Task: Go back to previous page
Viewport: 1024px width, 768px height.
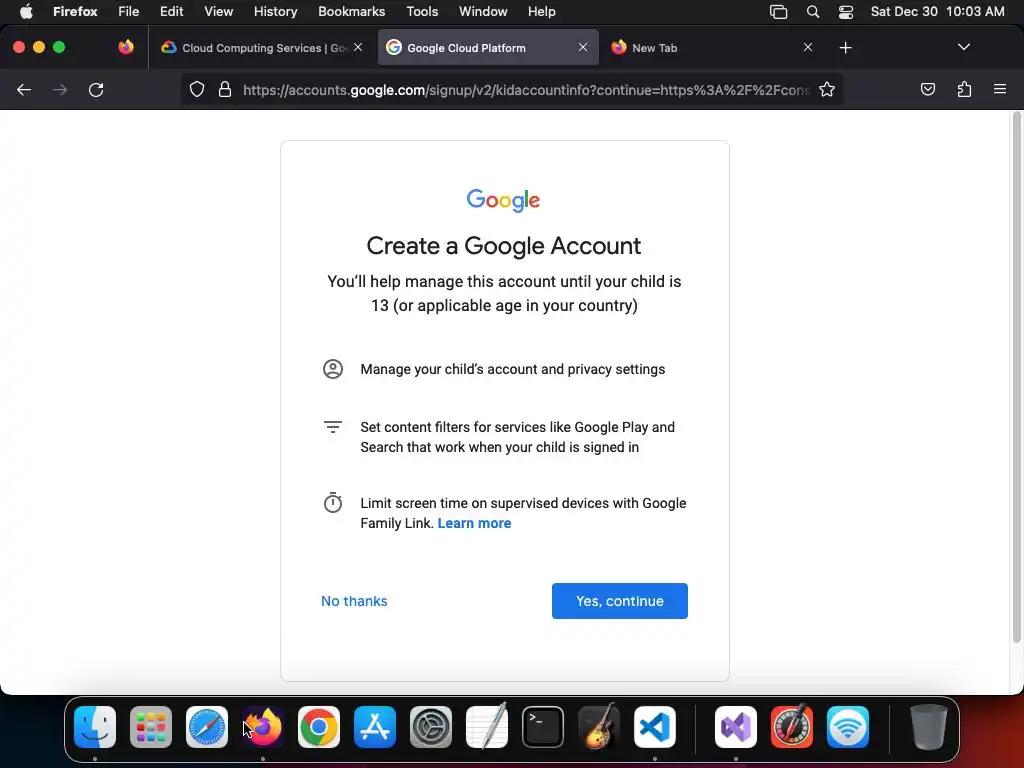Action: point(24,89)
